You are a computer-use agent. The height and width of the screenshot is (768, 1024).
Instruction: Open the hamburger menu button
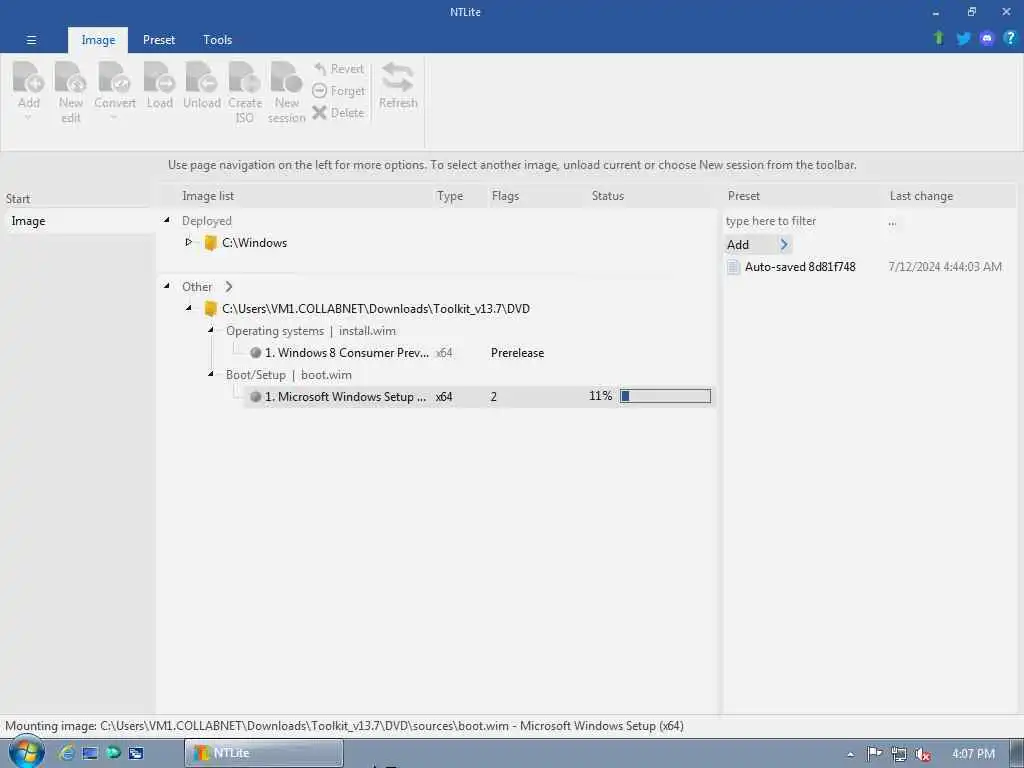click(x=31, y=40)
